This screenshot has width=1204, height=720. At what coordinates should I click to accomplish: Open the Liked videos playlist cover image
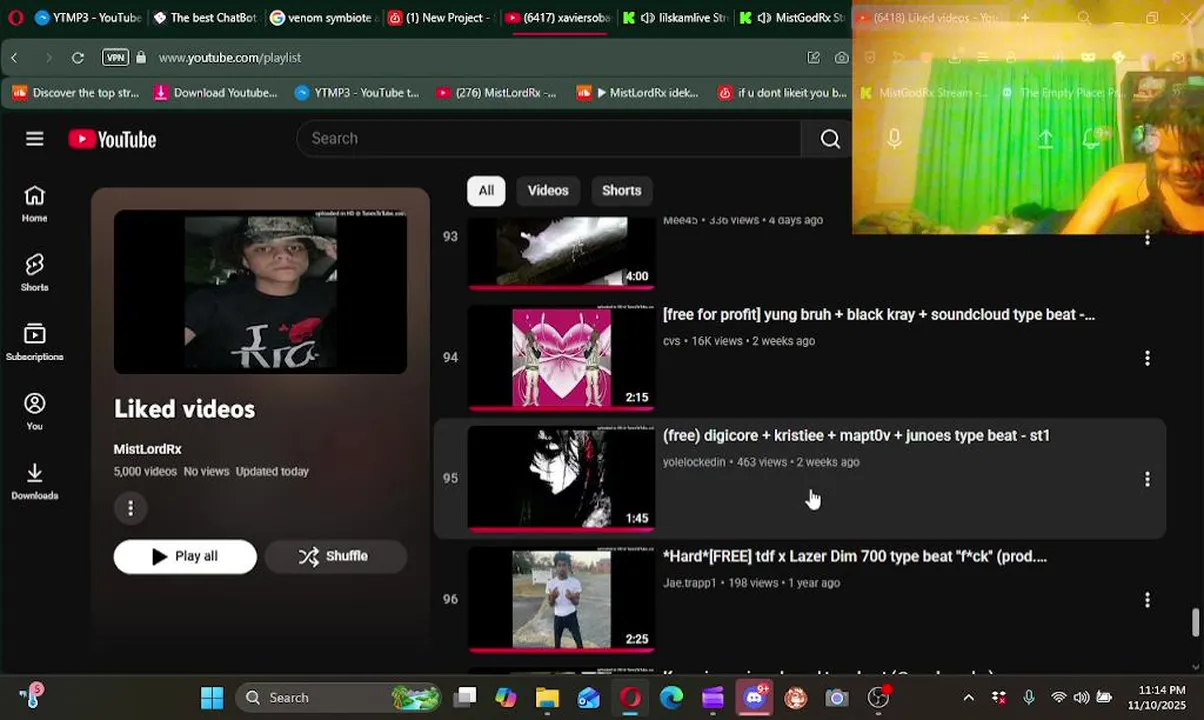[x=260, y=291]
